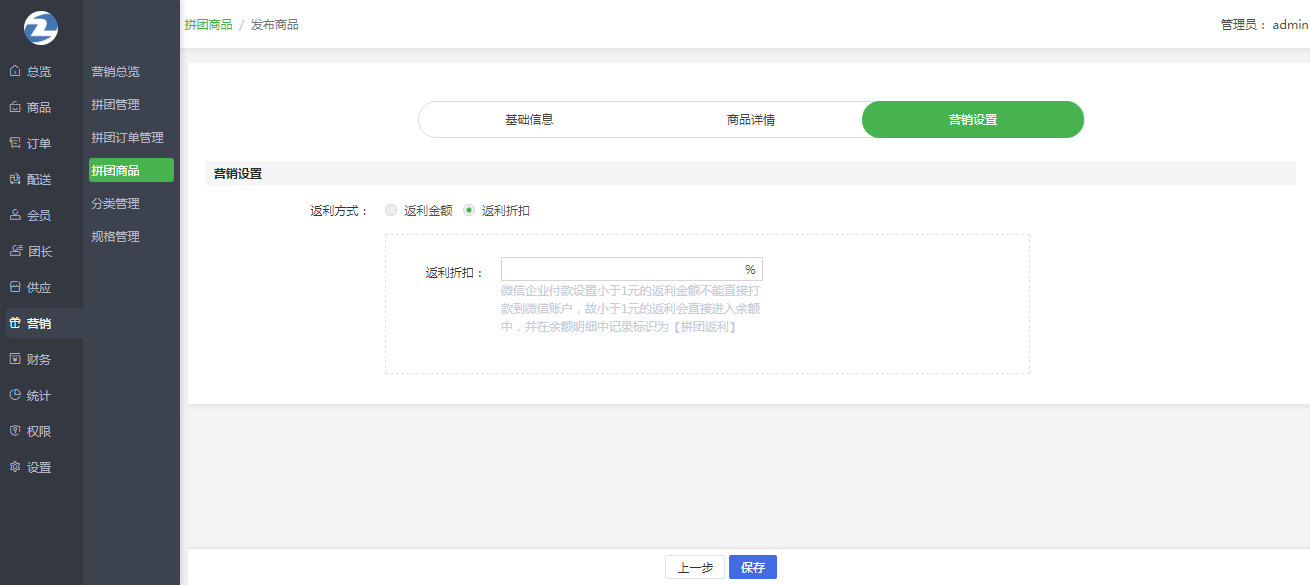Open 商品 in the main sidebar

41,108
